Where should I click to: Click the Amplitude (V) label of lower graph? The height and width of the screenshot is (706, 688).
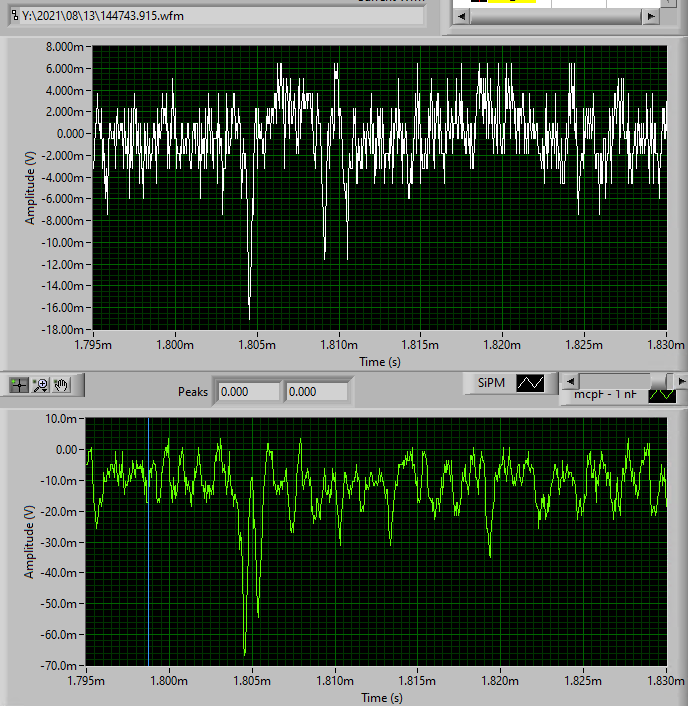point(29,542)
